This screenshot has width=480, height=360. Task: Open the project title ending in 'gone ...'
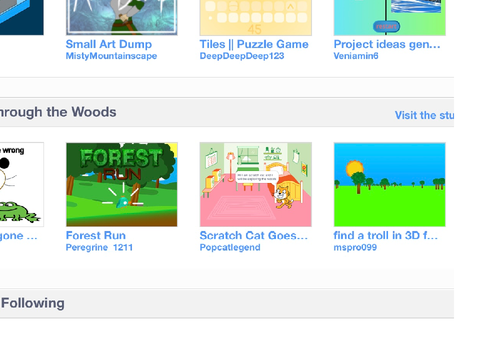[19, 236]
